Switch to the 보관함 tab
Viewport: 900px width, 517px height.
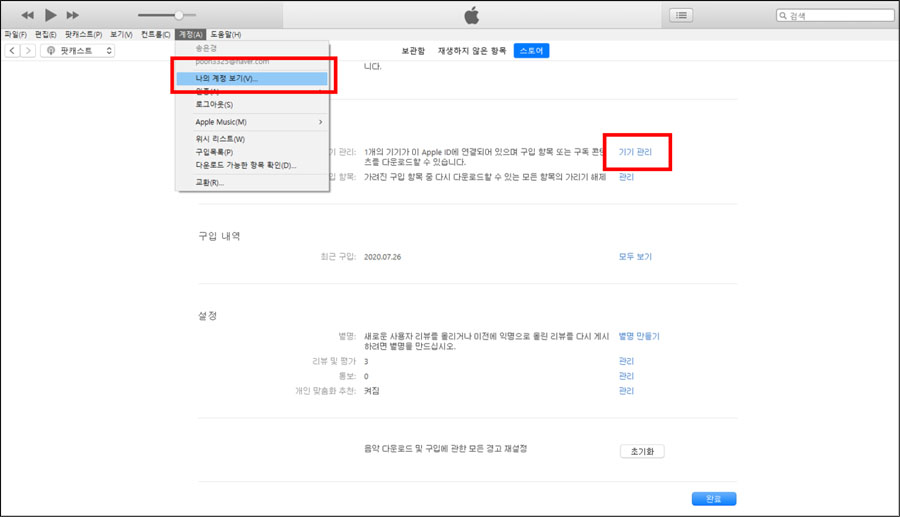click(x=413, y=50)
